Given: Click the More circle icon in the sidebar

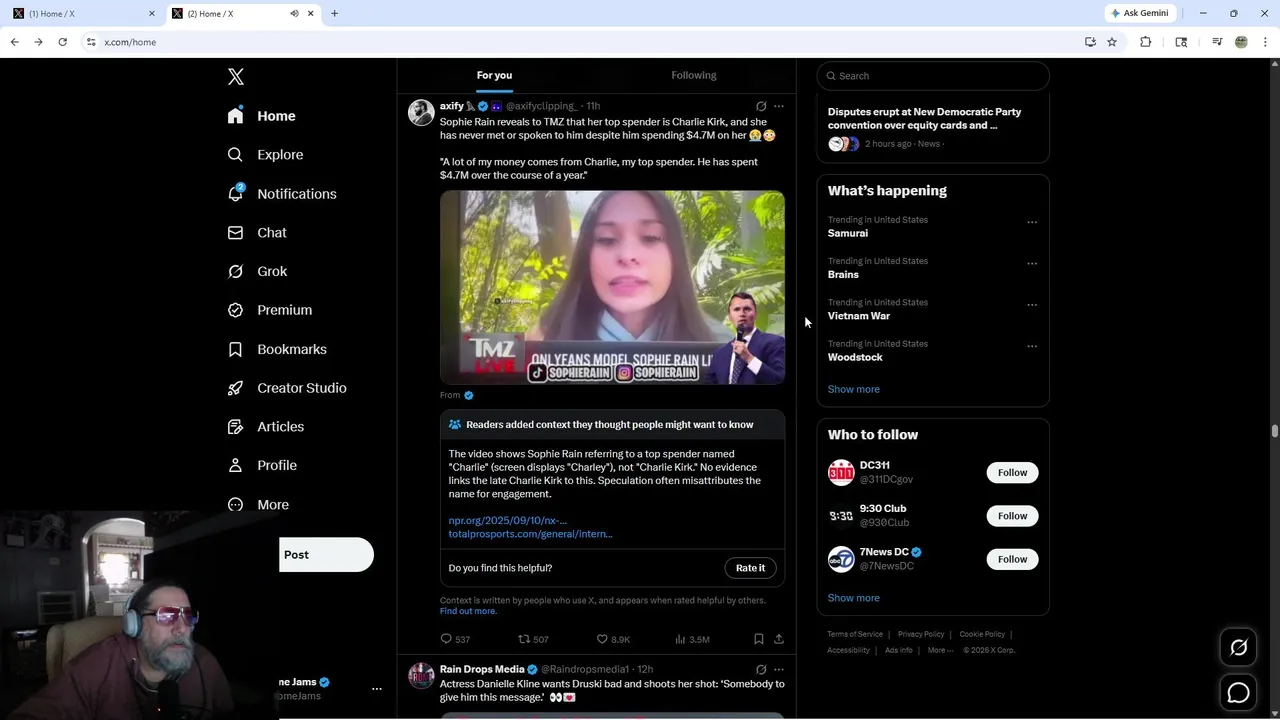Looking at the screenshot, I should [235, 505].
